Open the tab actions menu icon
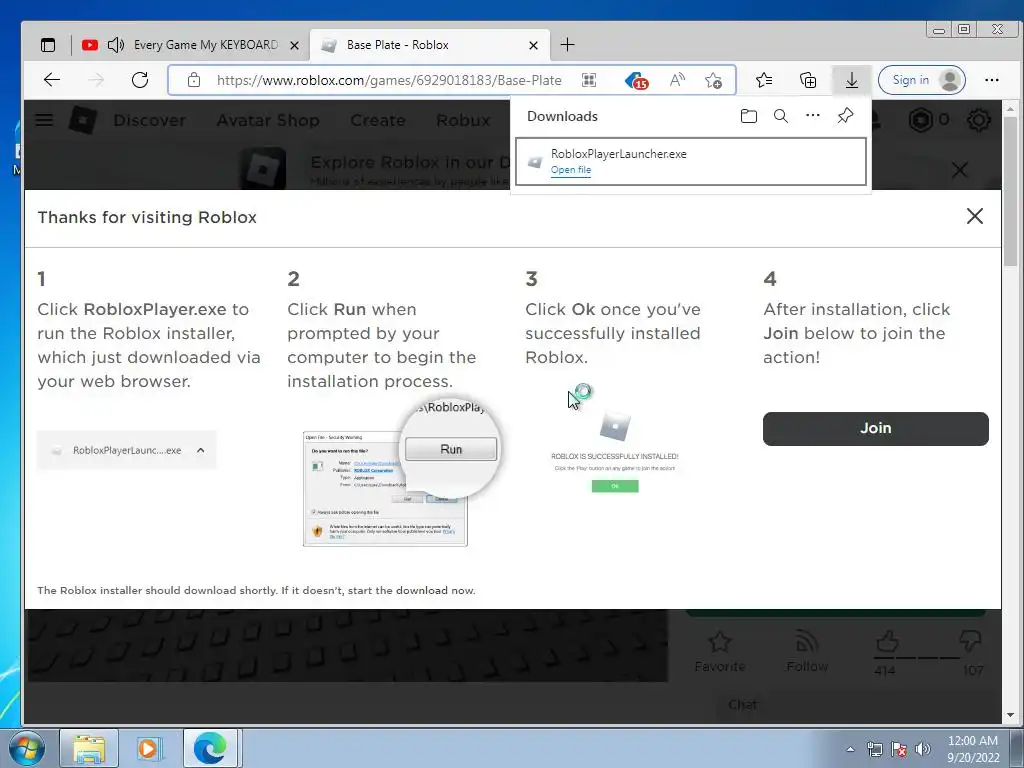 (48, 45)
